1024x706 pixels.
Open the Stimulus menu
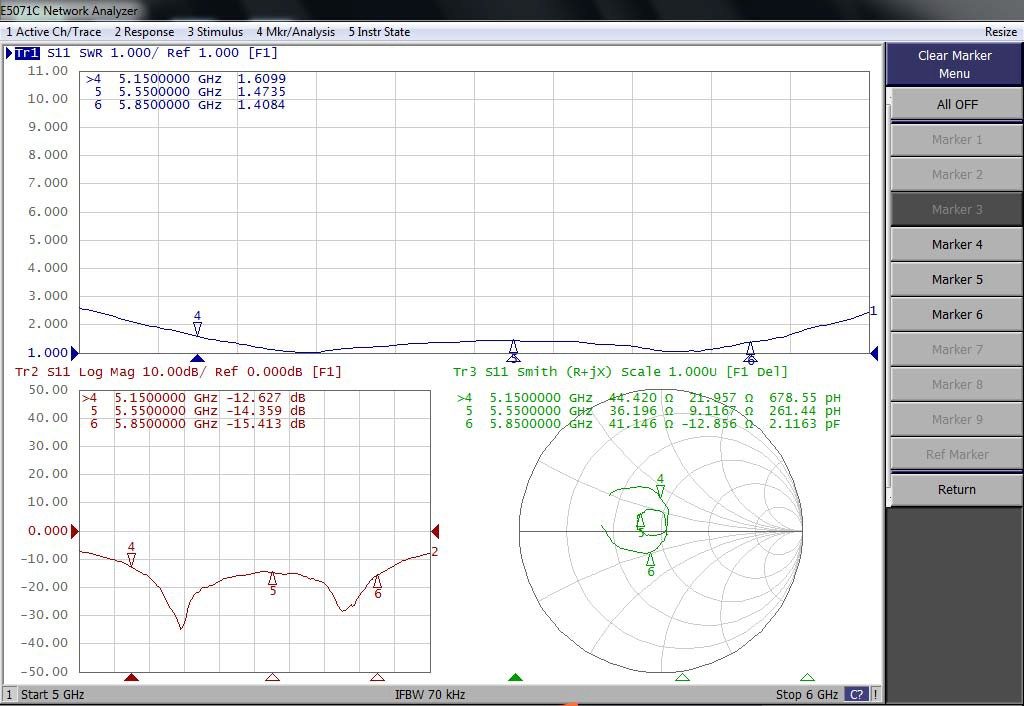(x=215, y=32)
